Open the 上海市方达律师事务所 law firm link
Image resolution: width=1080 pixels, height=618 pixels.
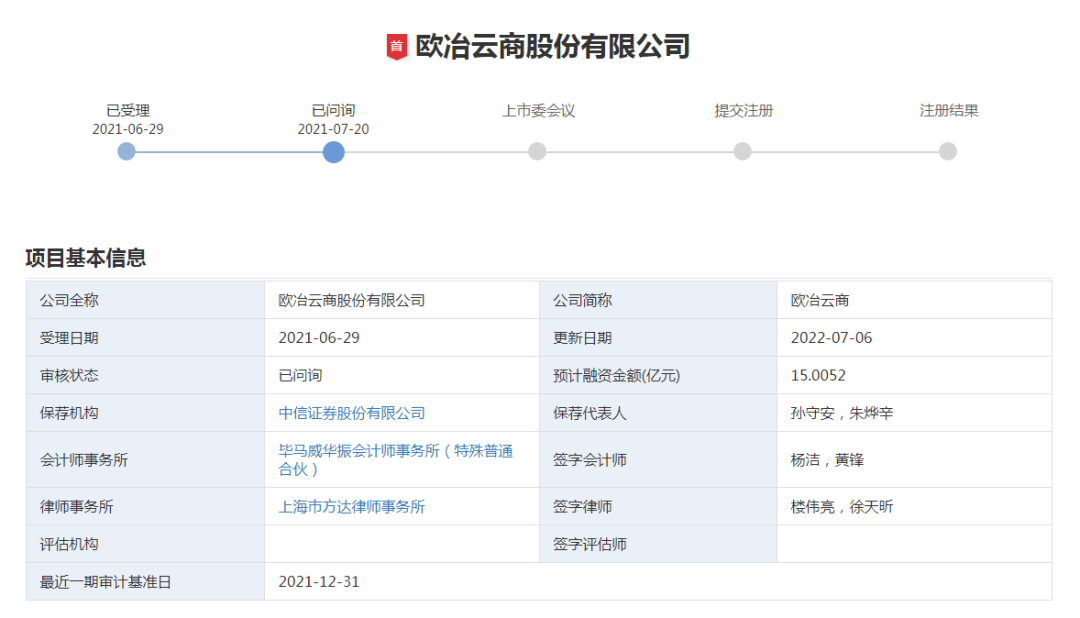click(352, 507)
